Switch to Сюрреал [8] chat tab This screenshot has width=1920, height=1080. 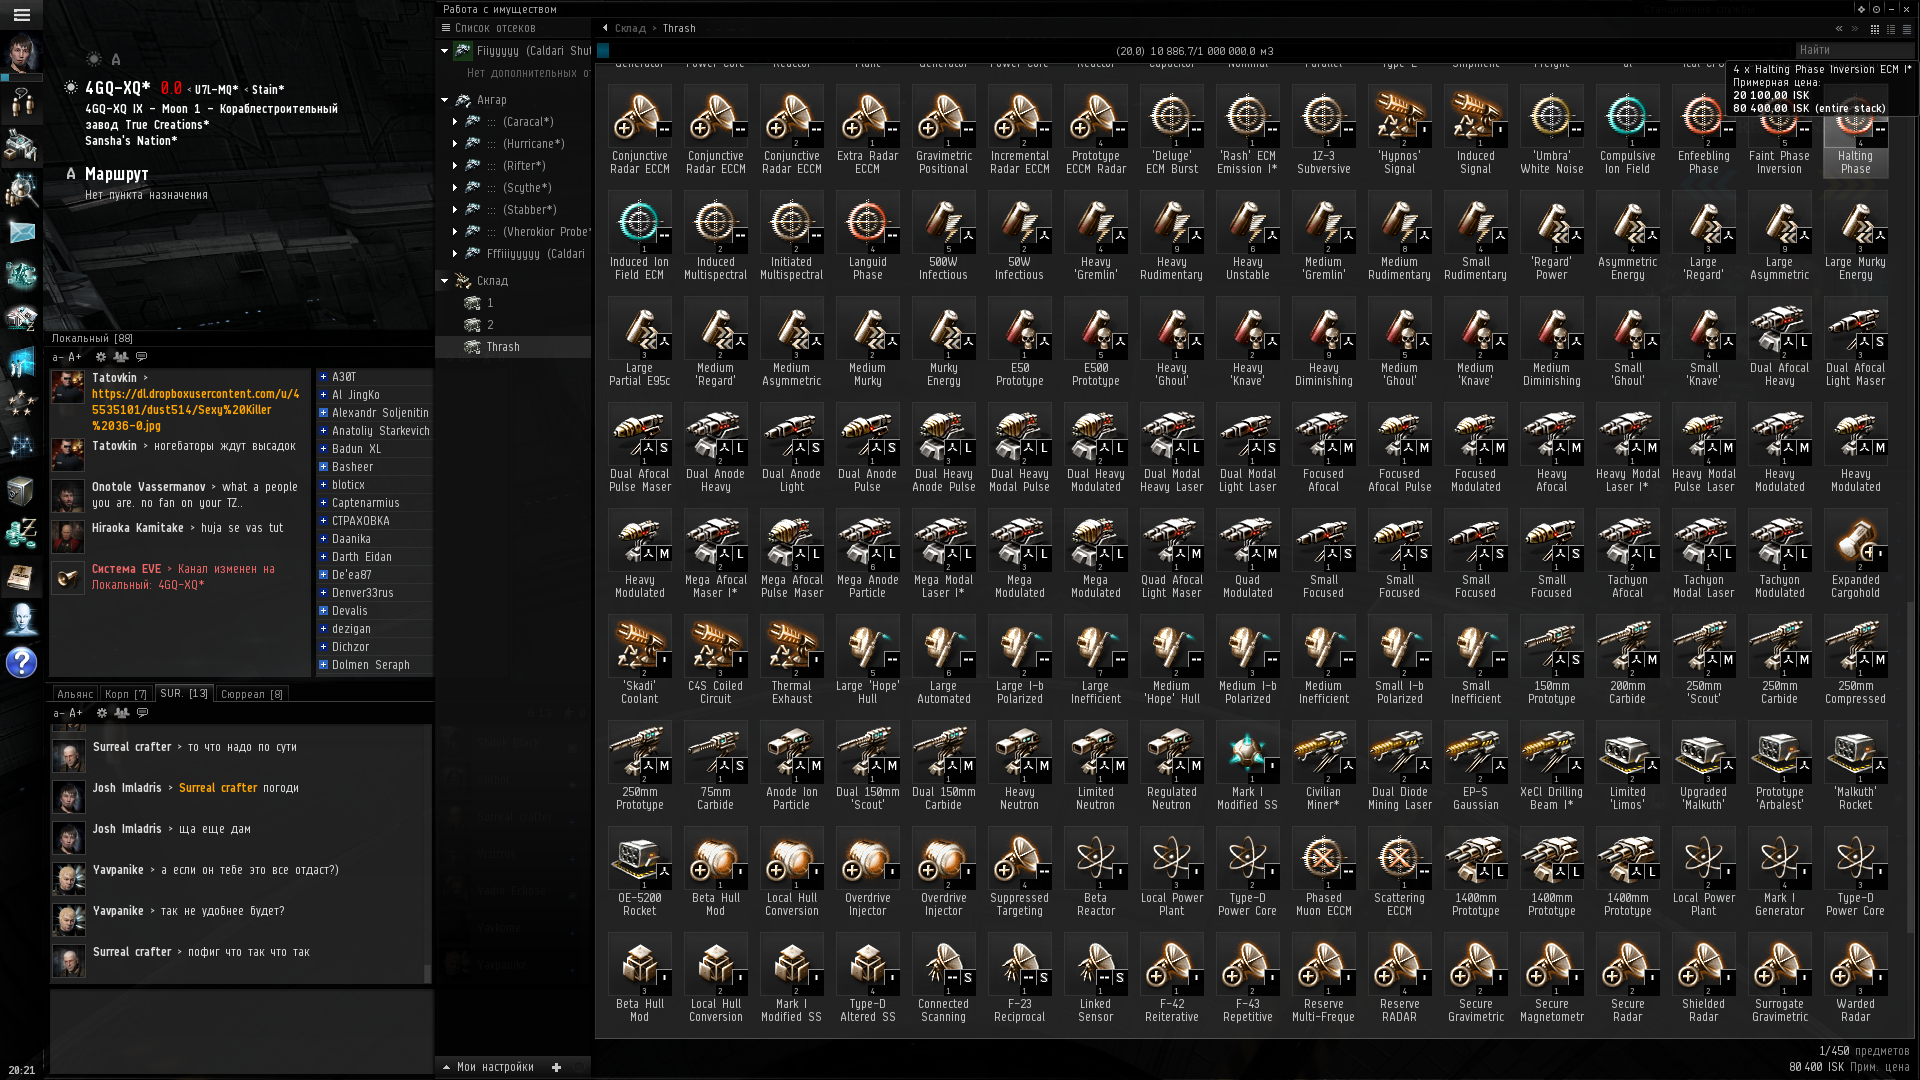[x=252, y=694]
